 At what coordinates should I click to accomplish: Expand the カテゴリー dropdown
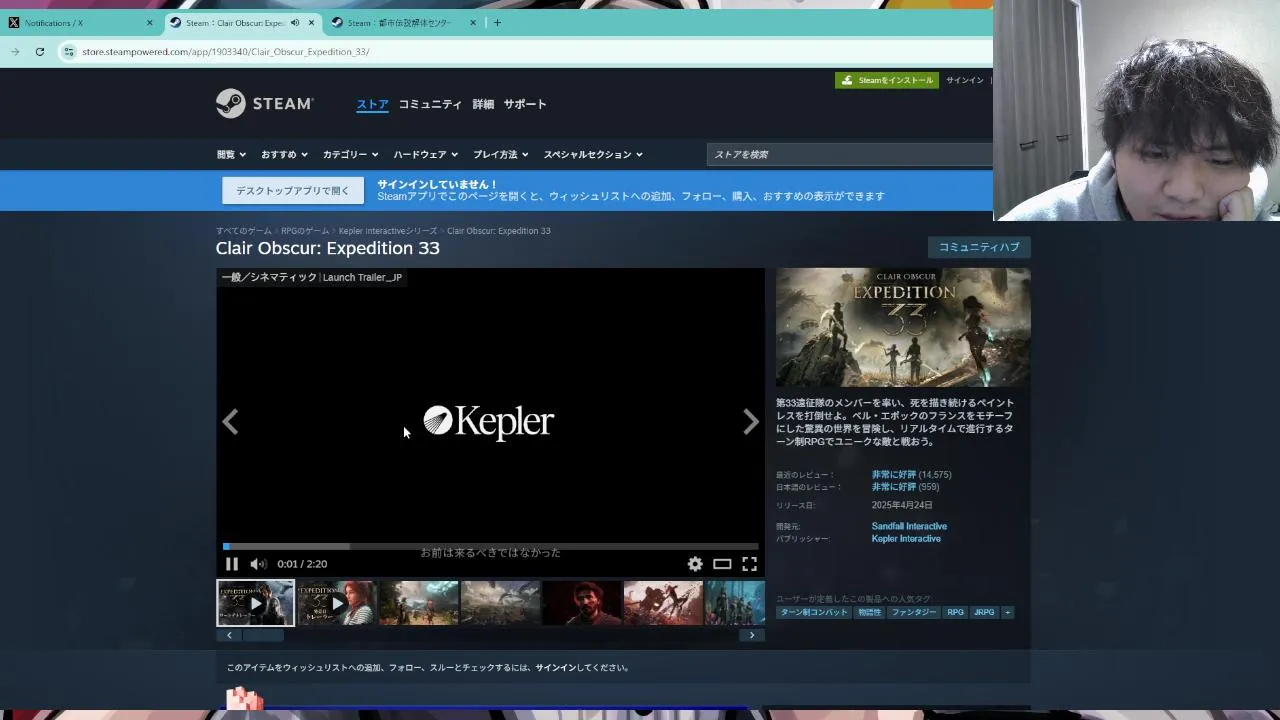[x=350, y=155]
